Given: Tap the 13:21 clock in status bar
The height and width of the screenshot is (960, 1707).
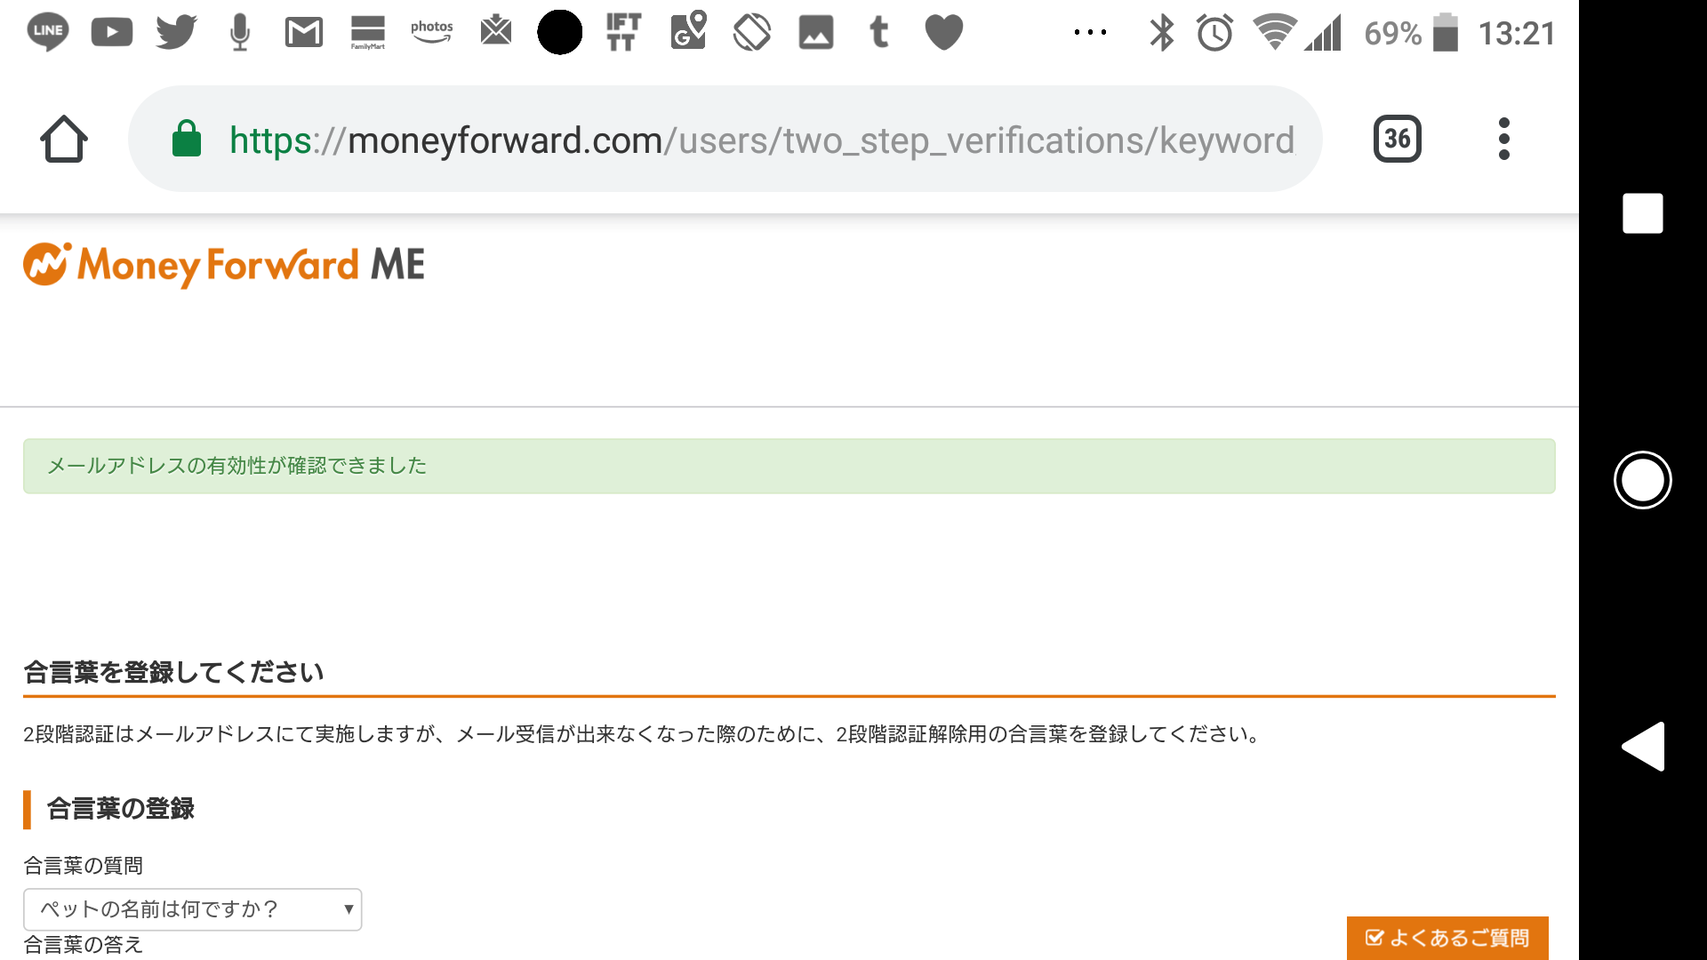Looking at the screenshot, I should 1517,34.
